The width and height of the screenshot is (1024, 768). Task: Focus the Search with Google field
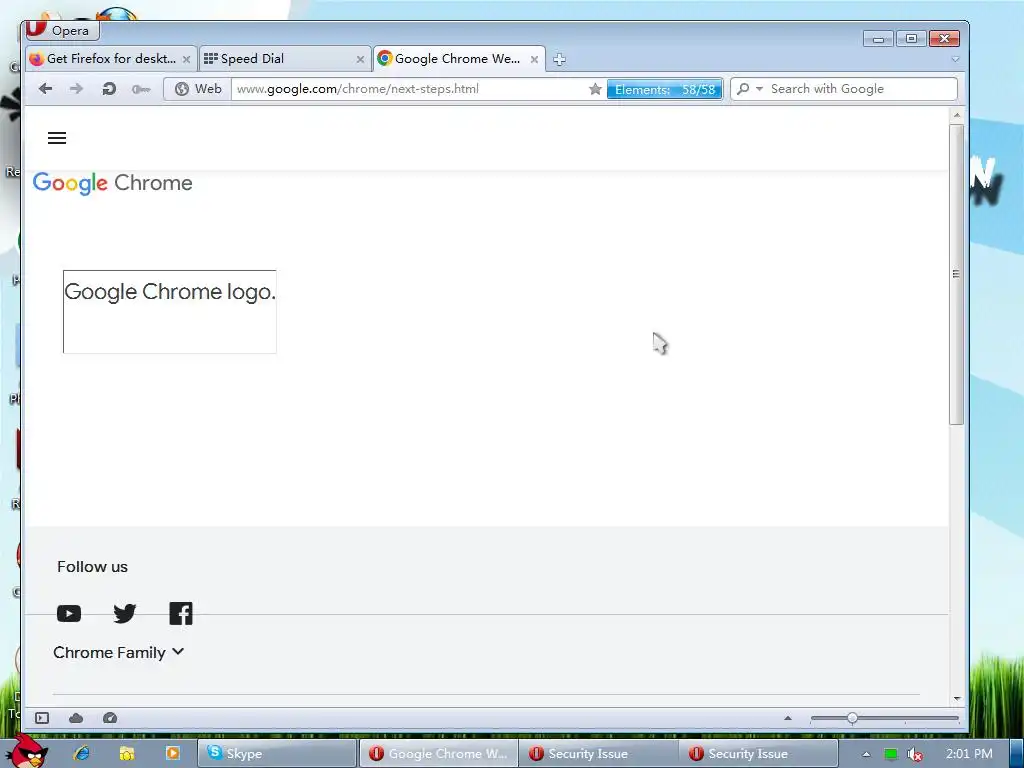[861, 89]
